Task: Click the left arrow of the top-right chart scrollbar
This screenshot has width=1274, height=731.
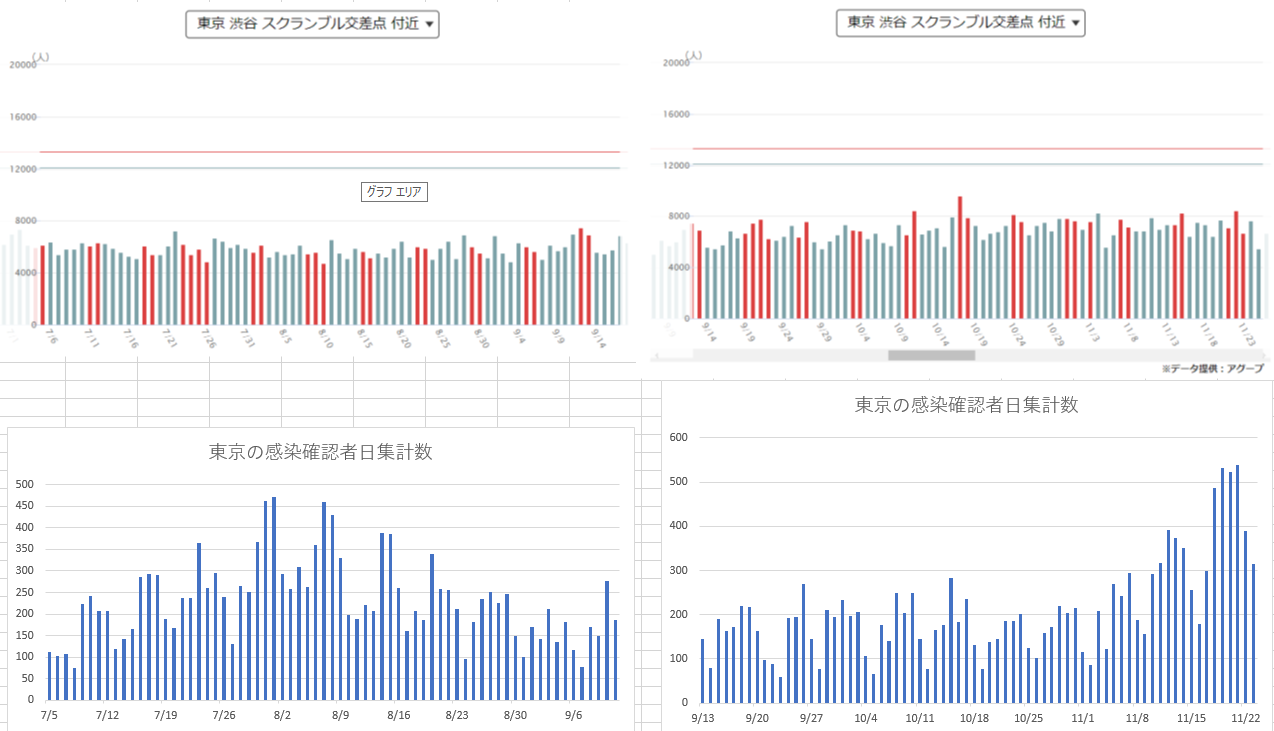Action: (657, 355)
